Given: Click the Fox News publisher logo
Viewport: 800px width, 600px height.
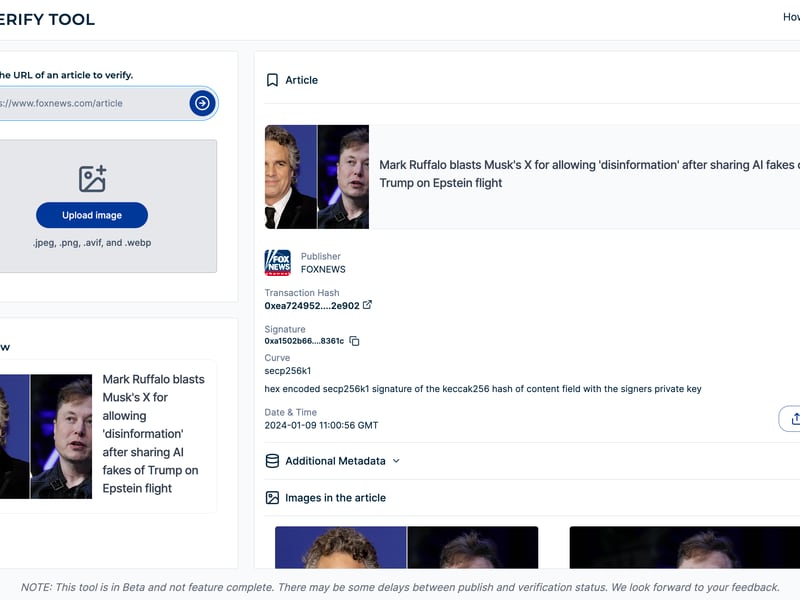Looking at the screenshot, I should (x=277, y=263).
